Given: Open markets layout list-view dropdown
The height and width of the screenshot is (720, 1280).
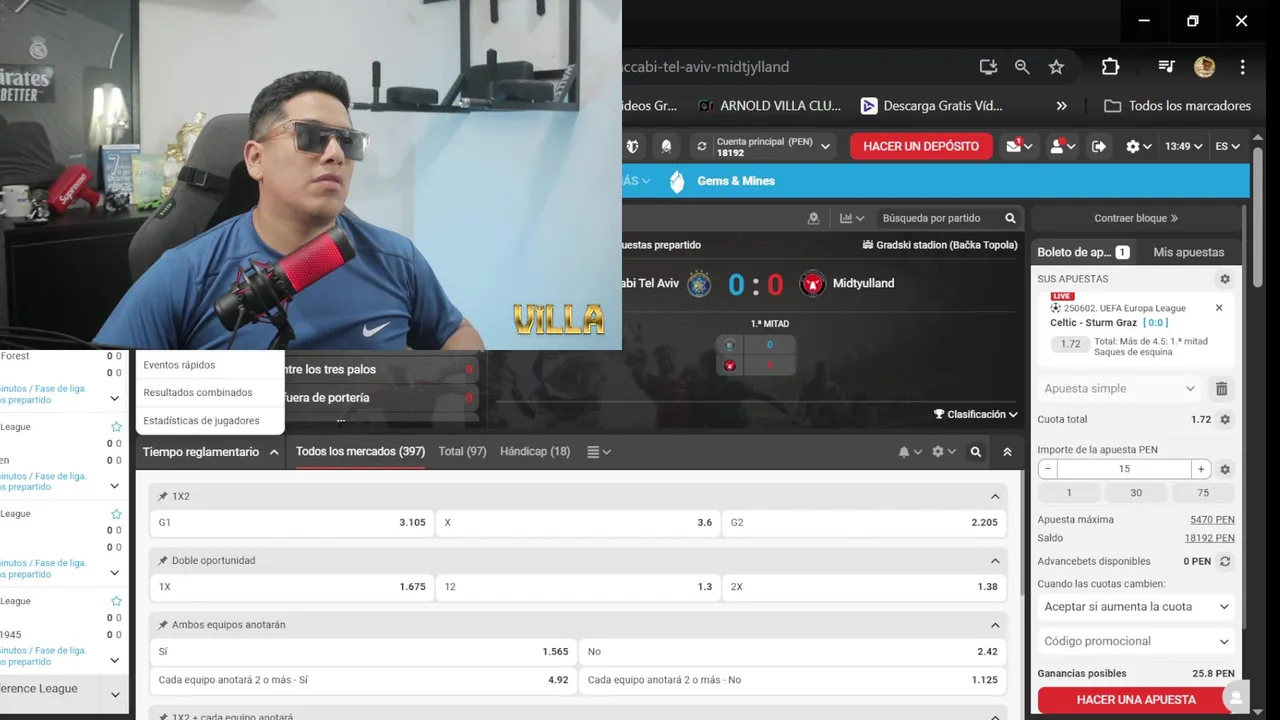Looking at the screenshot, I should 598,452.
